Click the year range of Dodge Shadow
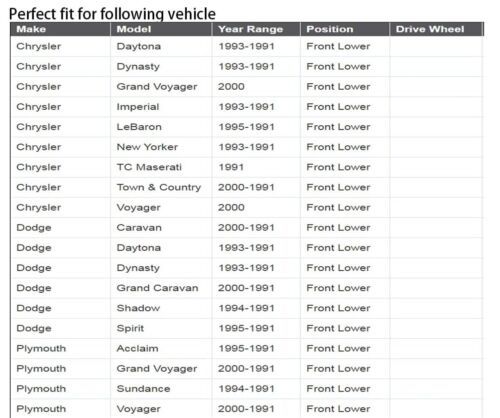Screen dimensions: 500x418 pyautogui.click(x=256, y=308)
